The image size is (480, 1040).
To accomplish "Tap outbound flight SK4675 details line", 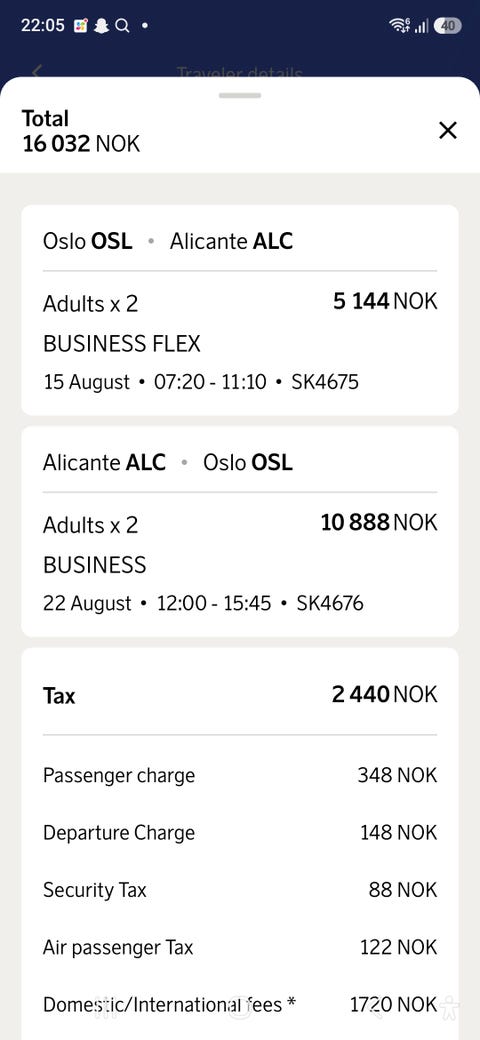I will [201, 382].
